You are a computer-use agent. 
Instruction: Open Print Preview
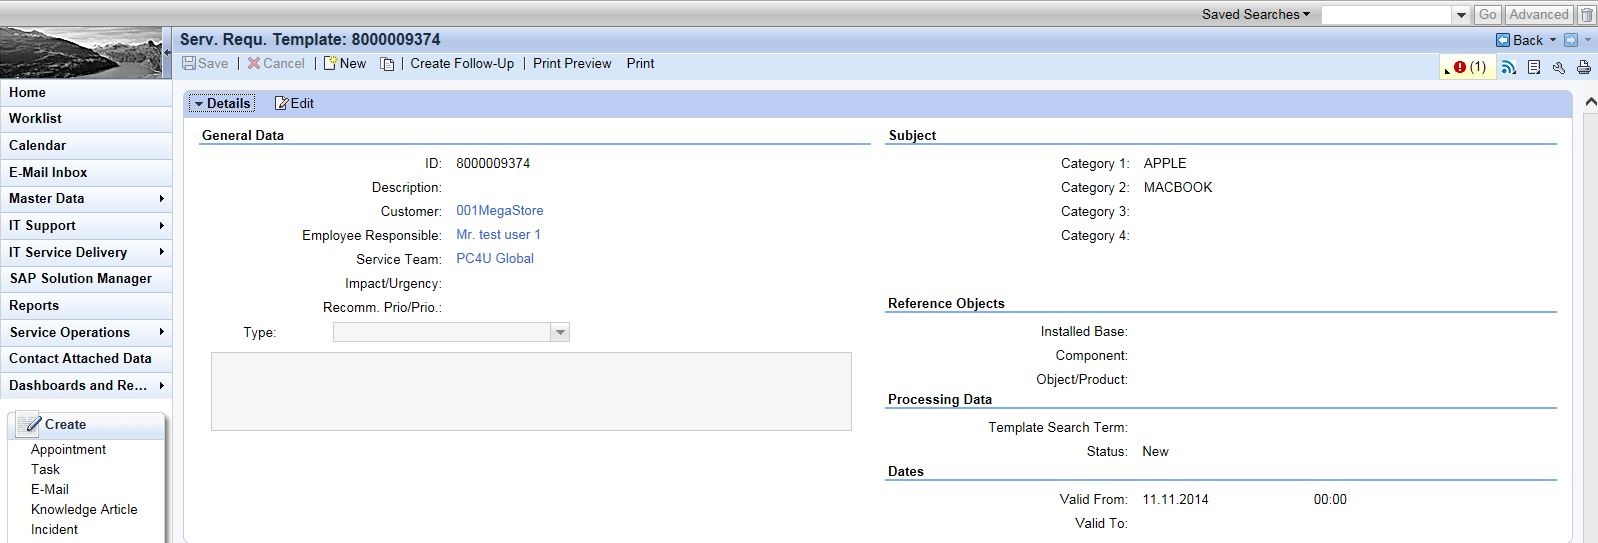tap(572, 63)
